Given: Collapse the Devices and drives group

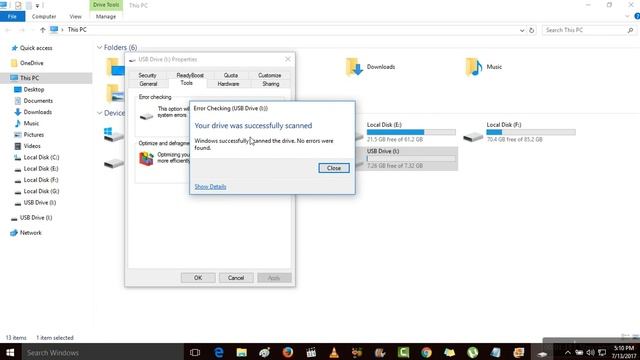Looking at the screenshot, I should (x=99, y=113).
